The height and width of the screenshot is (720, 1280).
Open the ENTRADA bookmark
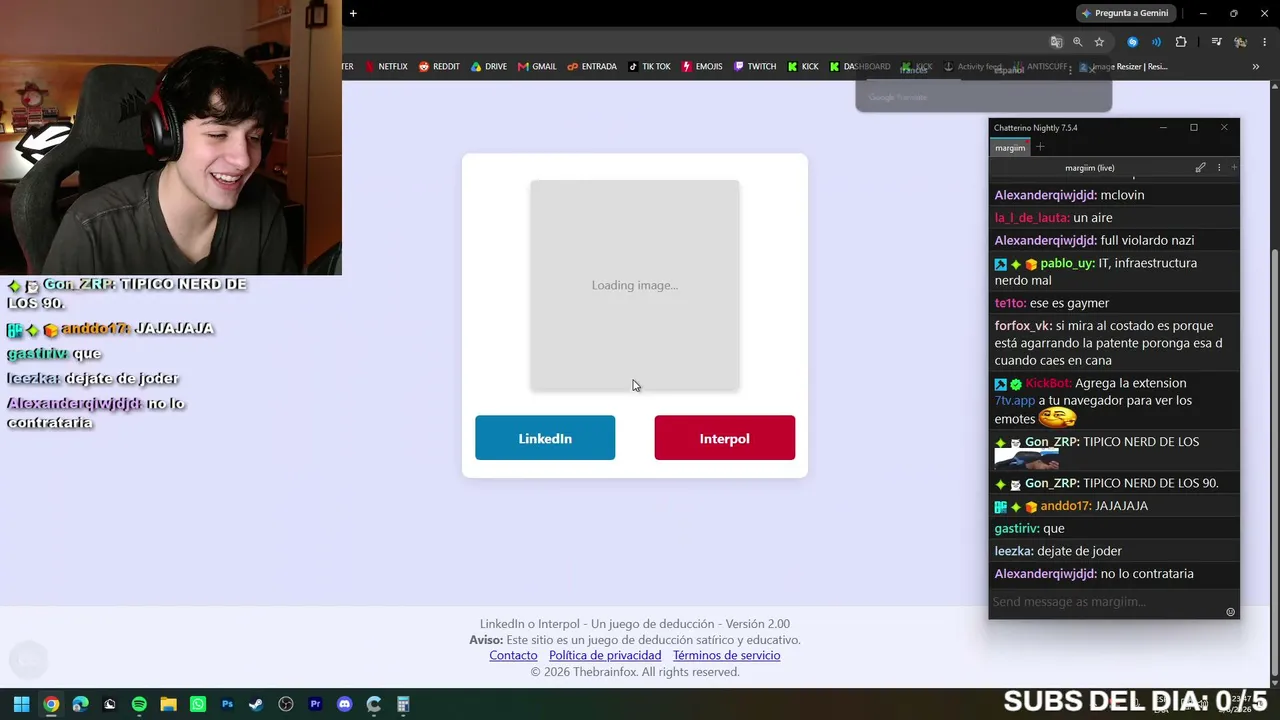click(592, 67)
